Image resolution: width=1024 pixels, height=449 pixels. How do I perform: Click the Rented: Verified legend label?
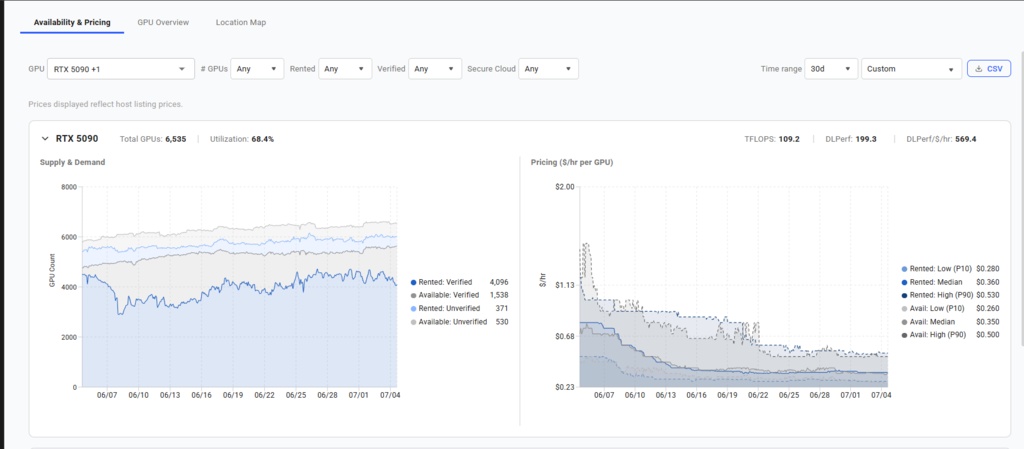coord(445,283)
